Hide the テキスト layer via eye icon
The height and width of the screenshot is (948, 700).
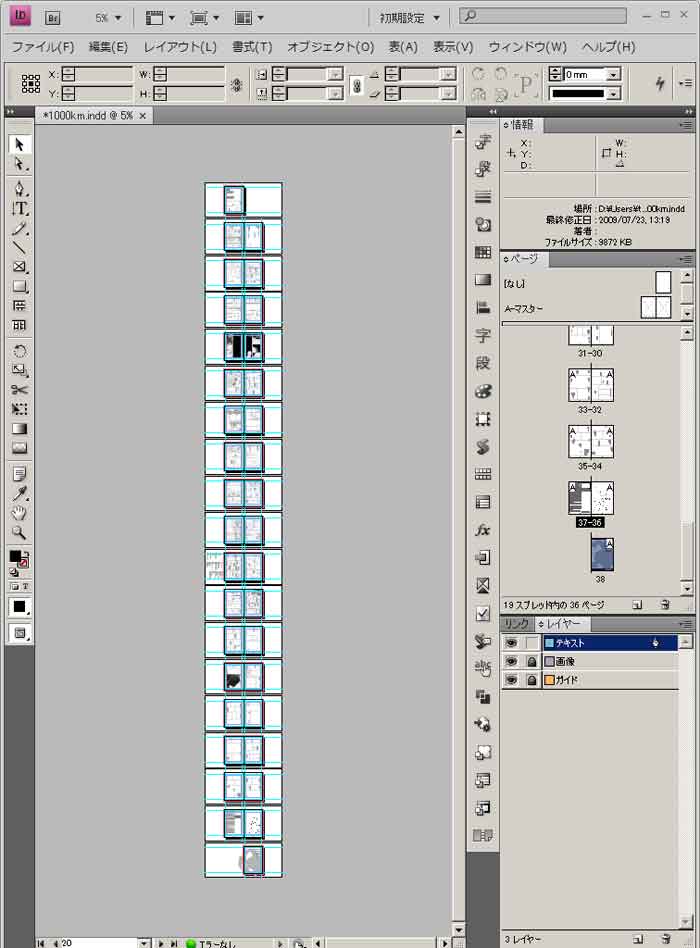pos(511,643)
